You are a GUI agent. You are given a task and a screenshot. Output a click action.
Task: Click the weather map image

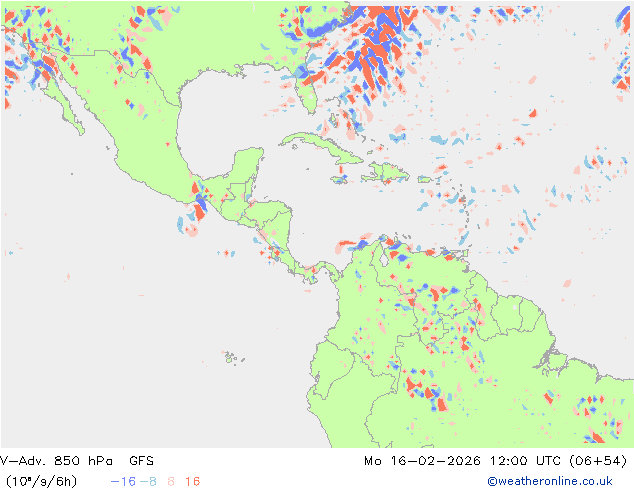coord(317,224)
